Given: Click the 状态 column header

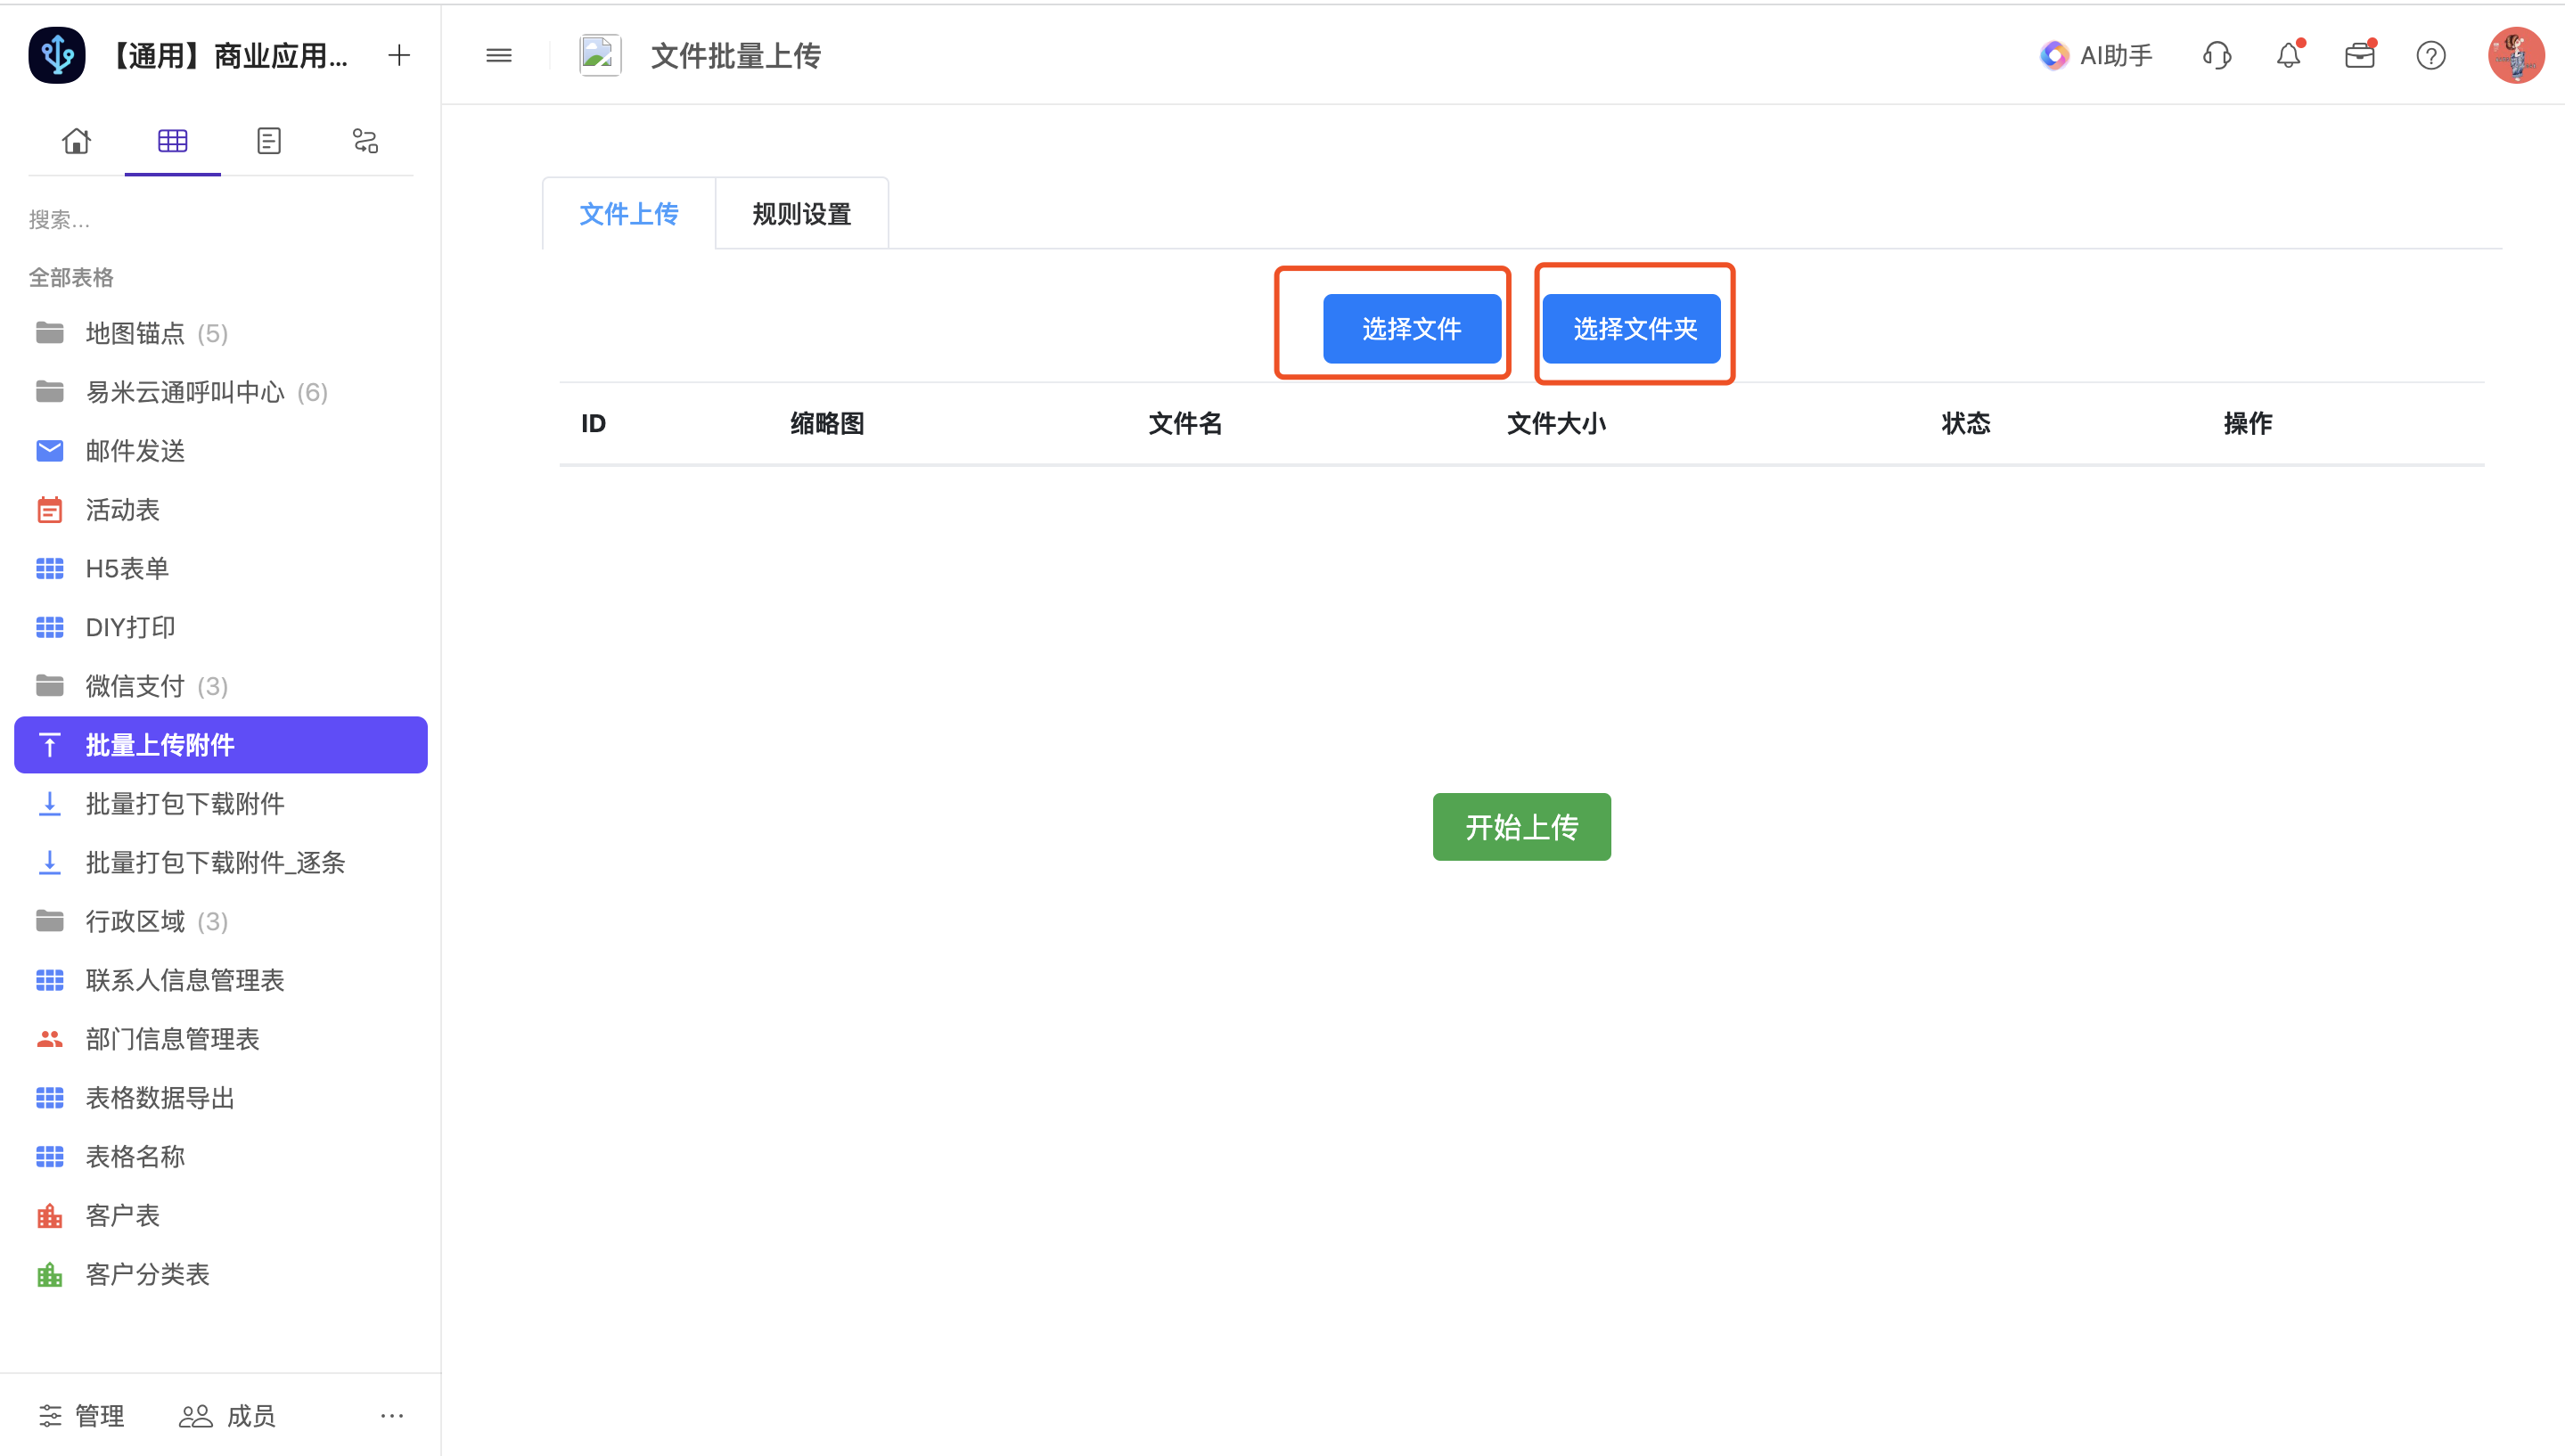Looking at the screenshot, I should coord(1966,424).
